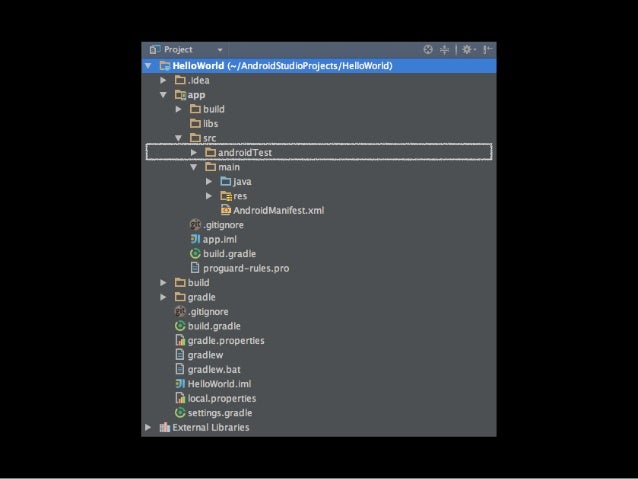Expand External Libraries

[x=148, y=427]
